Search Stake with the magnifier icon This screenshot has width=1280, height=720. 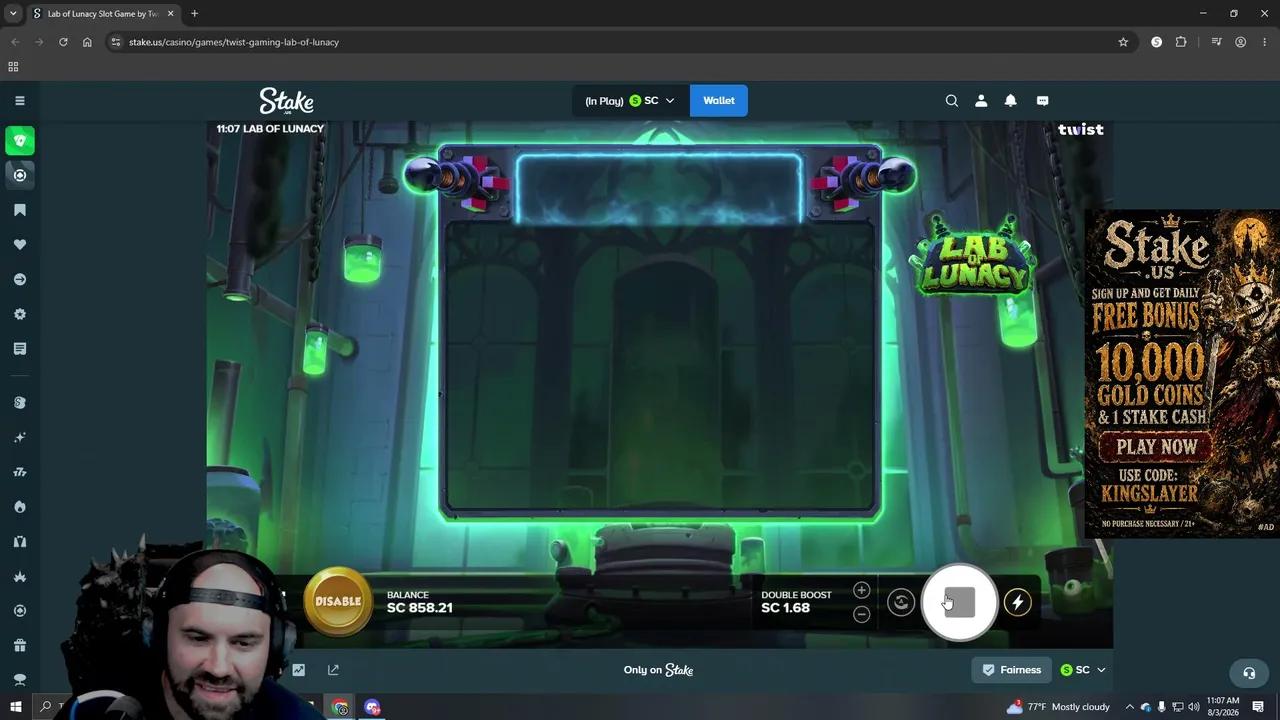click(x=952, y=100)
